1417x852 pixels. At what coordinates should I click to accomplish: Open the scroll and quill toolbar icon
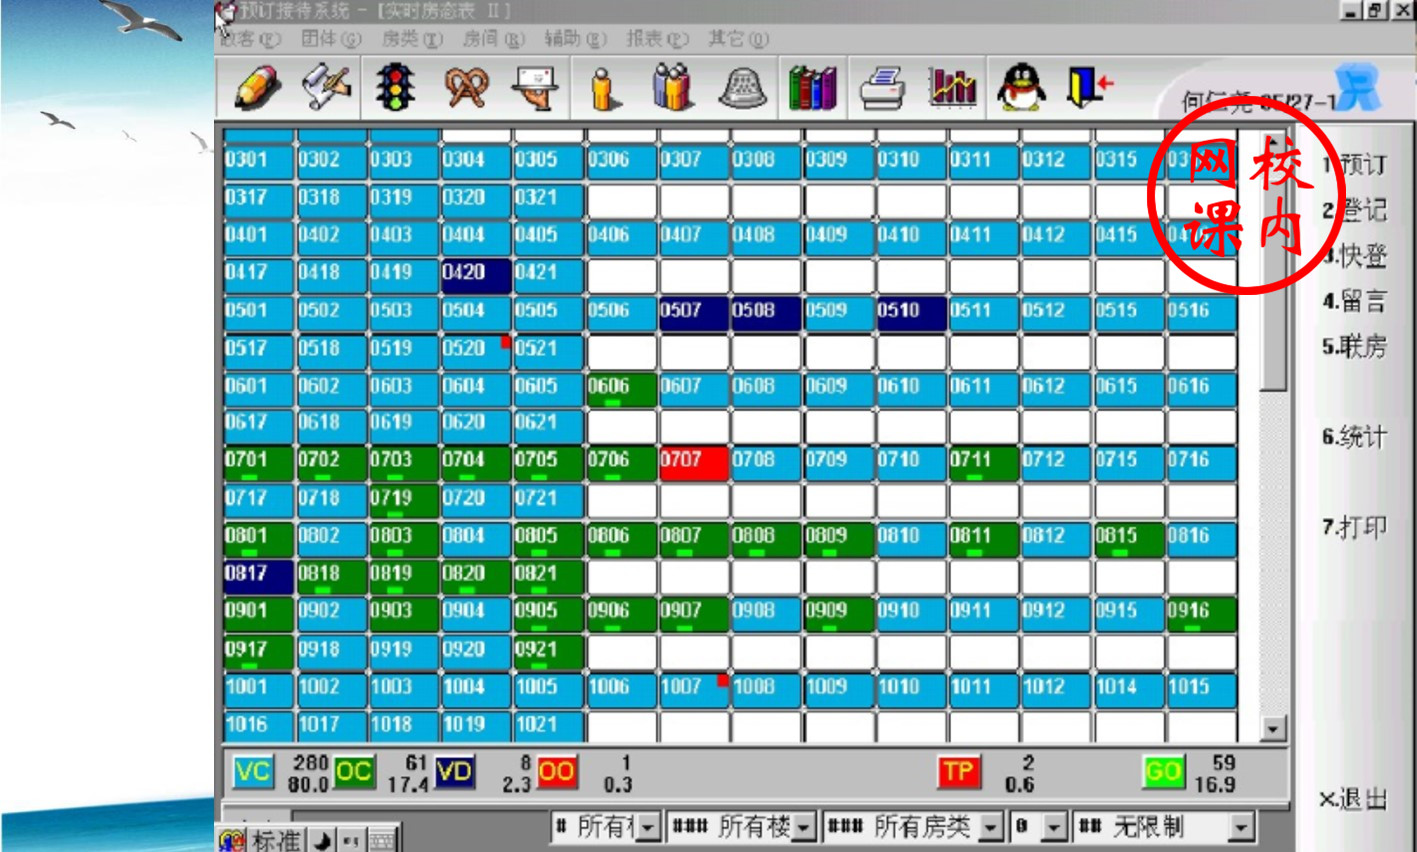click(328, 87)
